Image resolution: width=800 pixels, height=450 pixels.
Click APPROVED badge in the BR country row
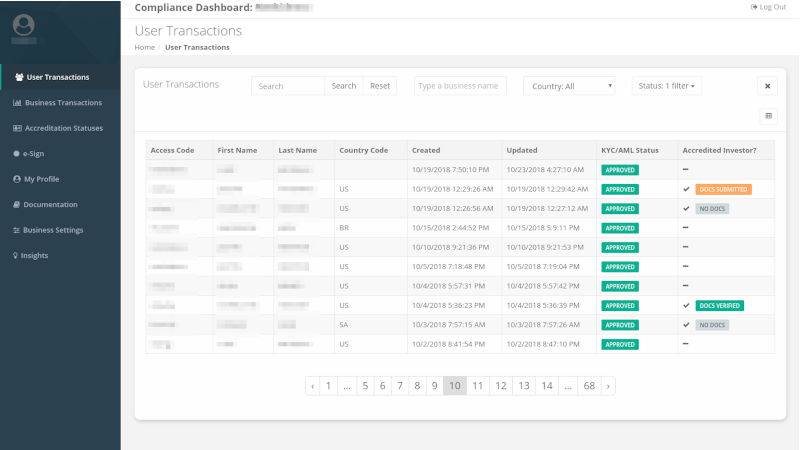tap(620, 228)
